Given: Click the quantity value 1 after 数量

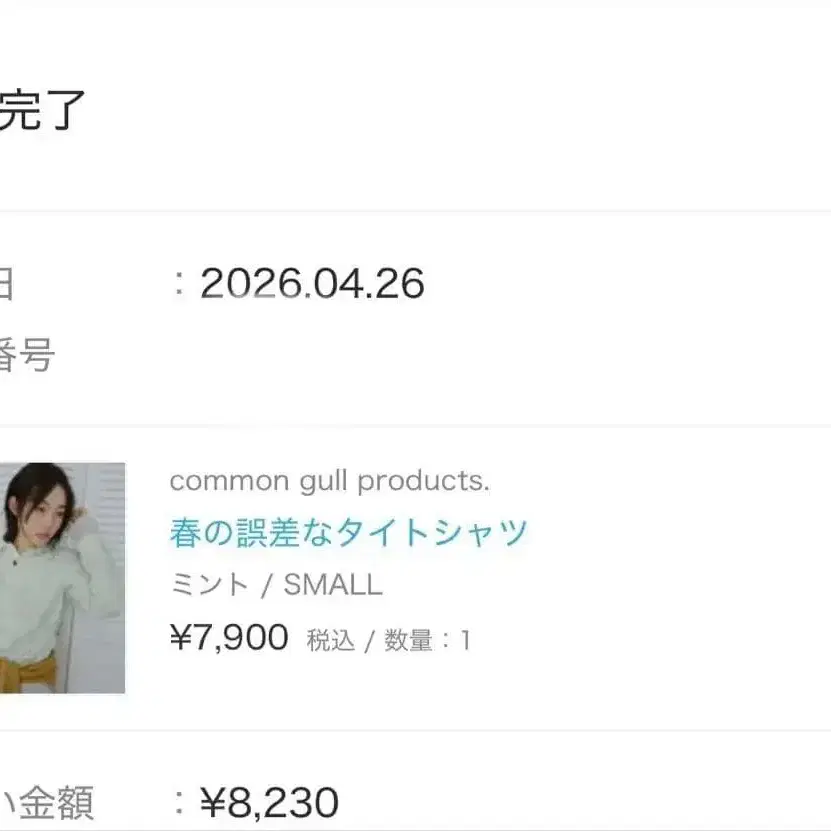Looking at the screenshot, I should (465, 640).
